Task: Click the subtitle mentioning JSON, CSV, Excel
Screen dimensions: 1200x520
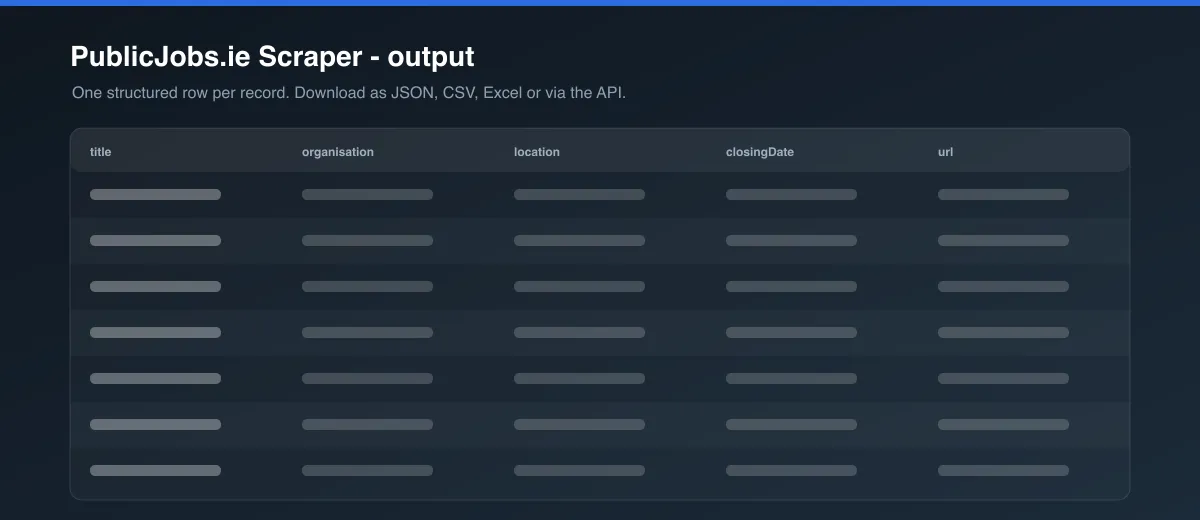Action: (349, 92)
